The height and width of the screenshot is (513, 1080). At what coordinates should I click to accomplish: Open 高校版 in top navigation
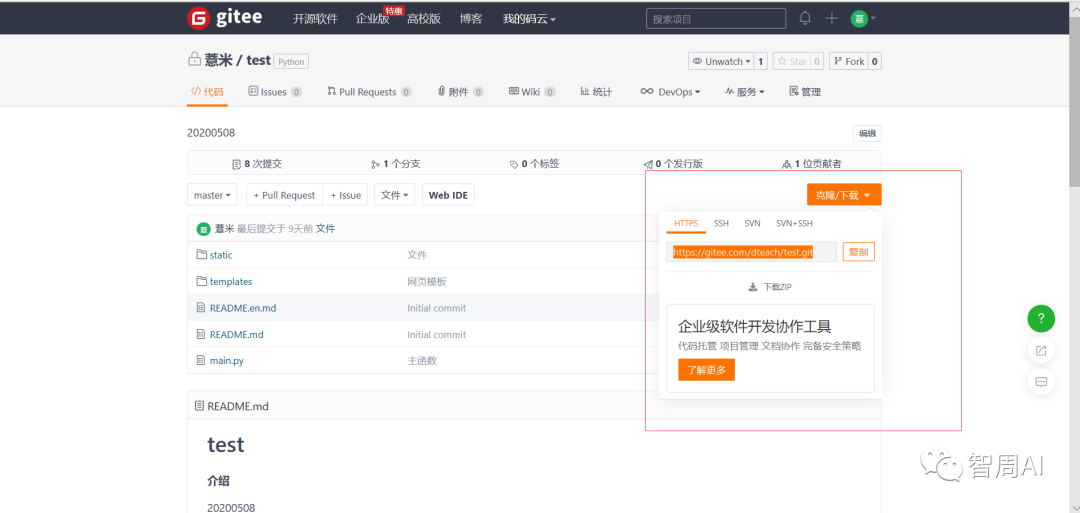(x=424, y=19)
